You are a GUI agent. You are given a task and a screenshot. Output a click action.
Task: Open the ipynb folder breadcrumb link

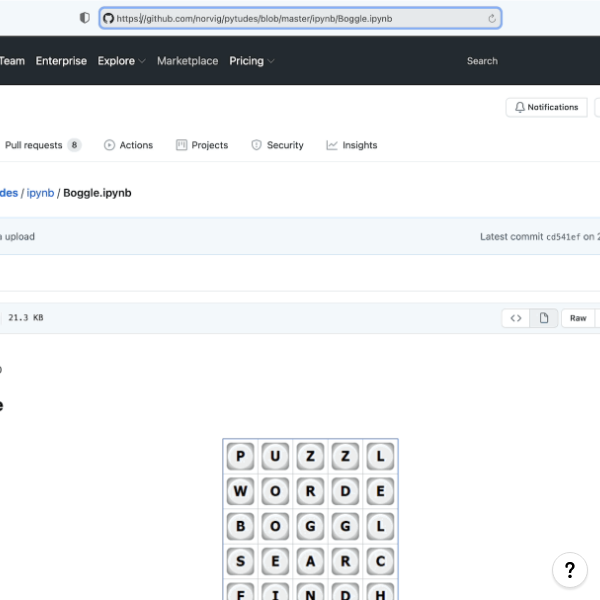(x=40, y=193)
